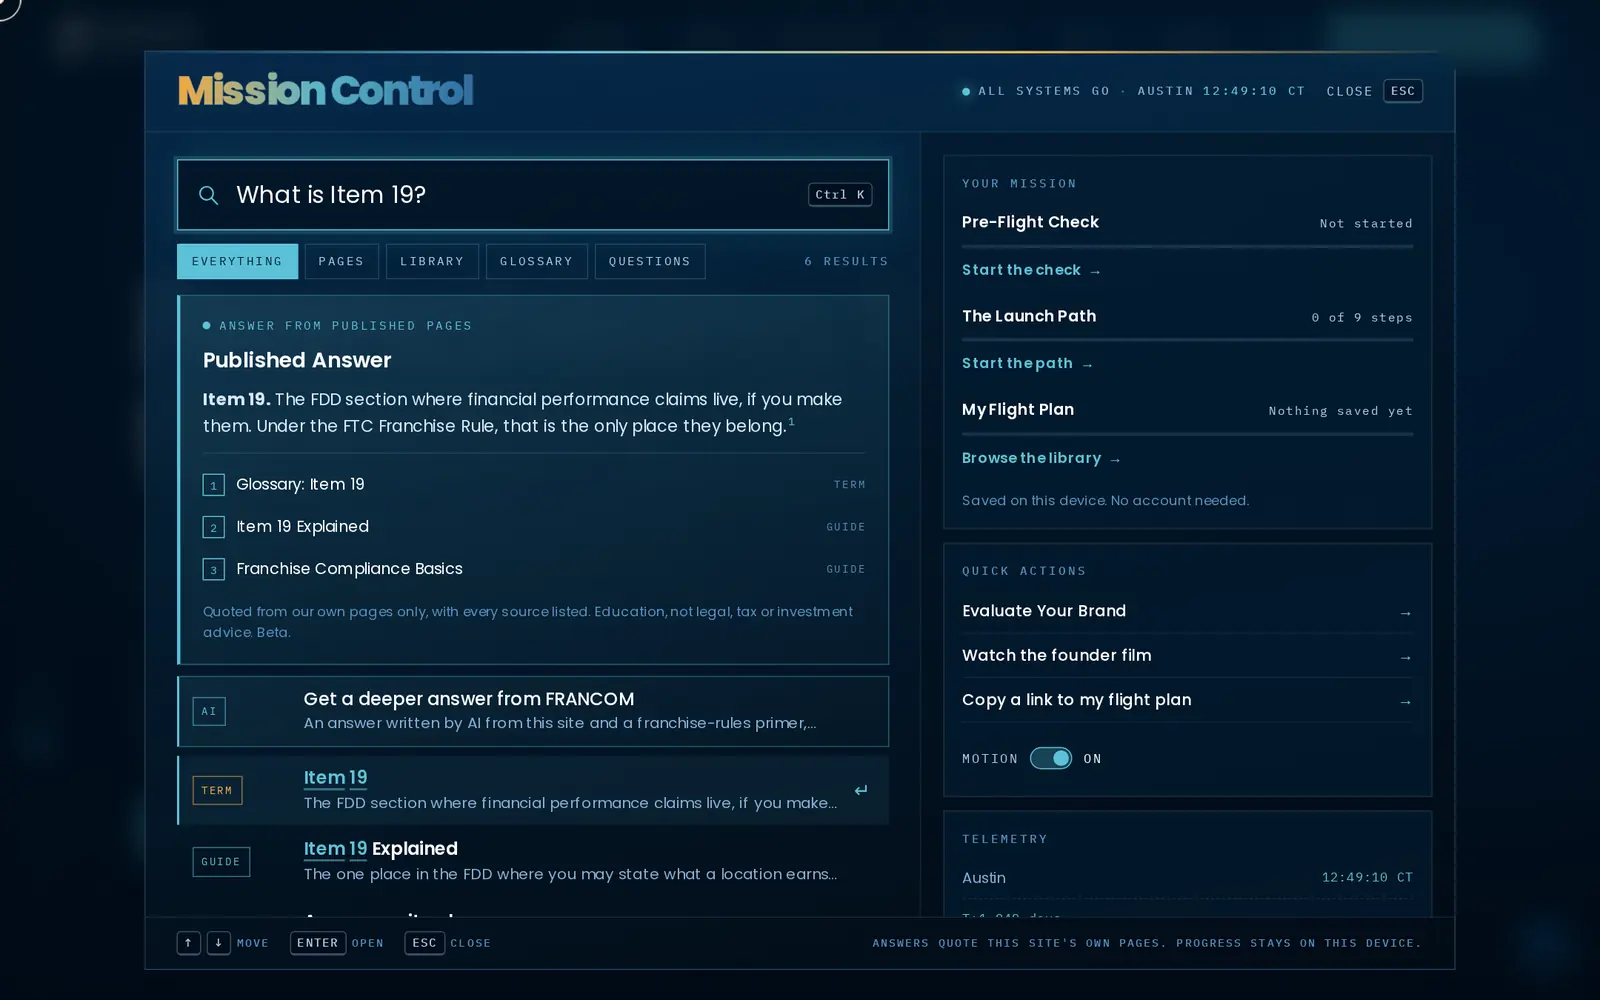Screen dimensions: 1600x1000
Task: Click source number 3 box for Franchise Compliance
Action: (x=213, y=569)
